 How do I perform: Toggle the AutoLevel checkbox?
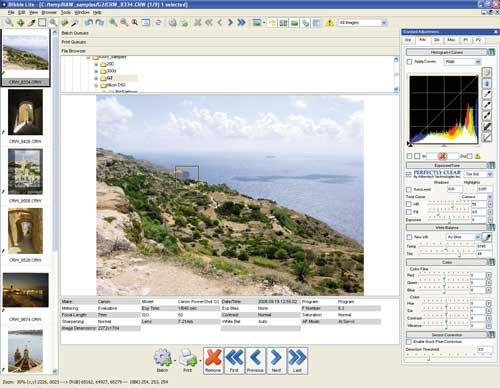[x=409, y=189]
